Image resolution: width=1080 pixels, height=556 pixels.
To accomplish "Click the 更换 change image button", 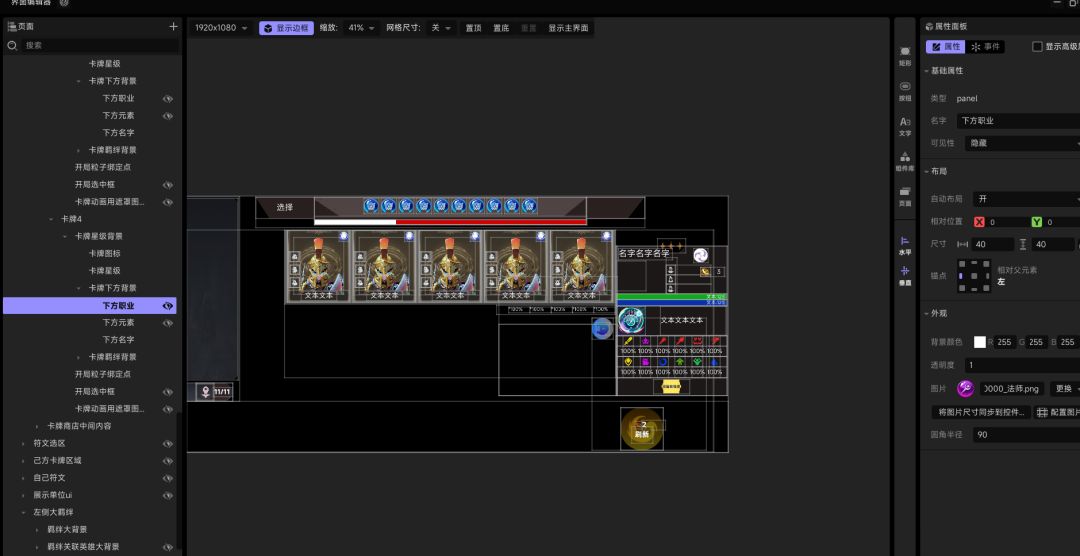I will [1065, 389].
